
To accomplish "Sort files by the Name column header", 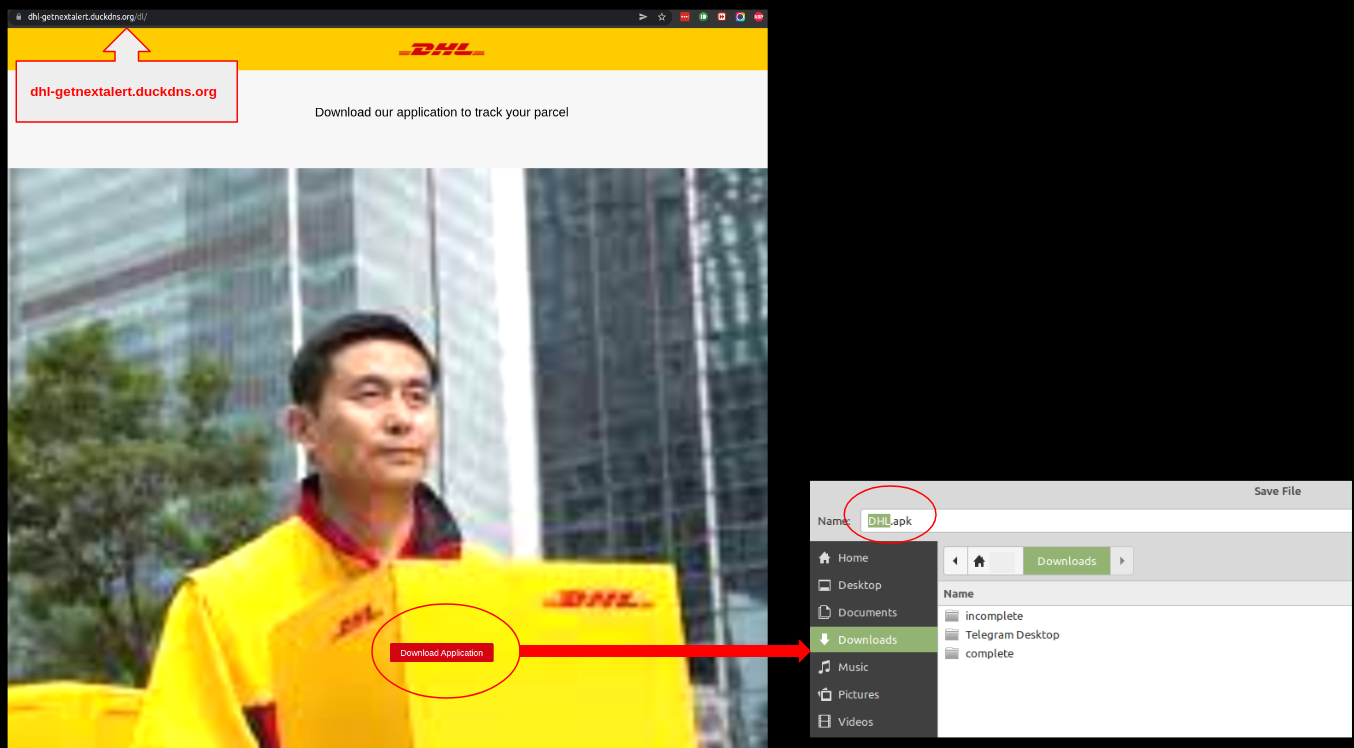I will tap(1146, 594).
